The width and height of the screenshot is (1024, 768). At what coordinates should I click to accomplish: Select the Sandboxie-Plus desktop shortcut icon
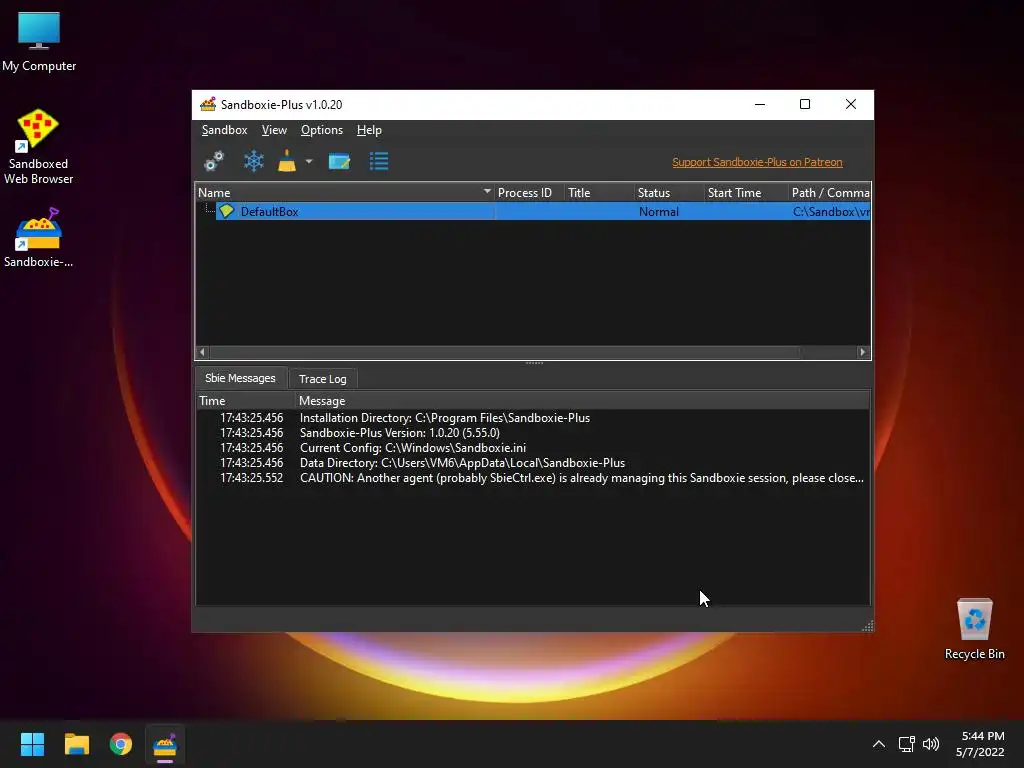pyautogui.click(x=38, y=238)
